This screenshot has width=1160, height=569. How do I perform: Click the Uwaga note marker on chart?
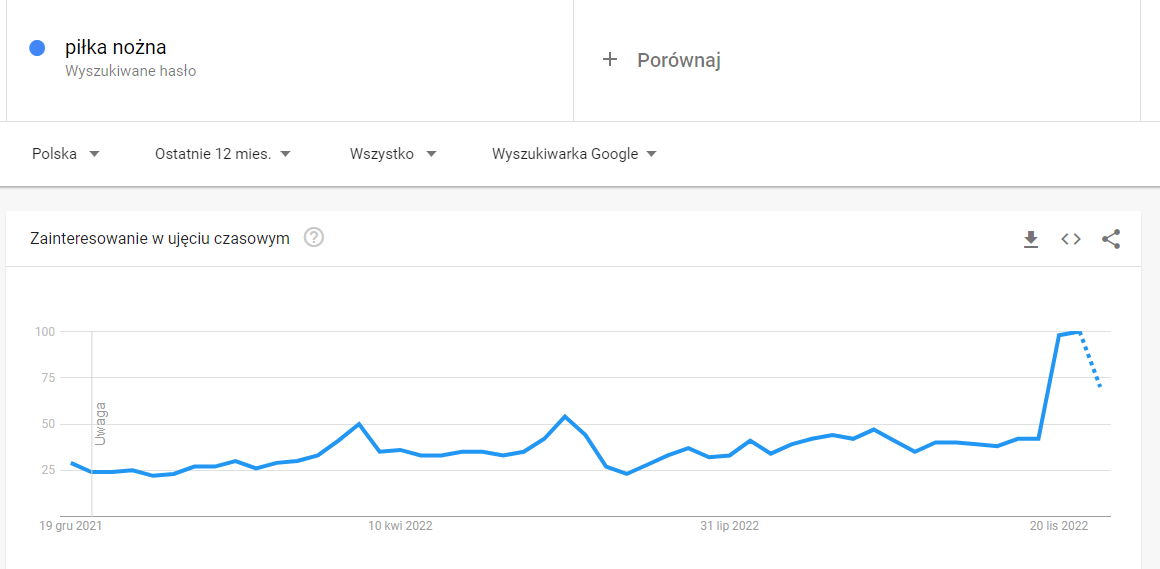click(x=100, y=423)
